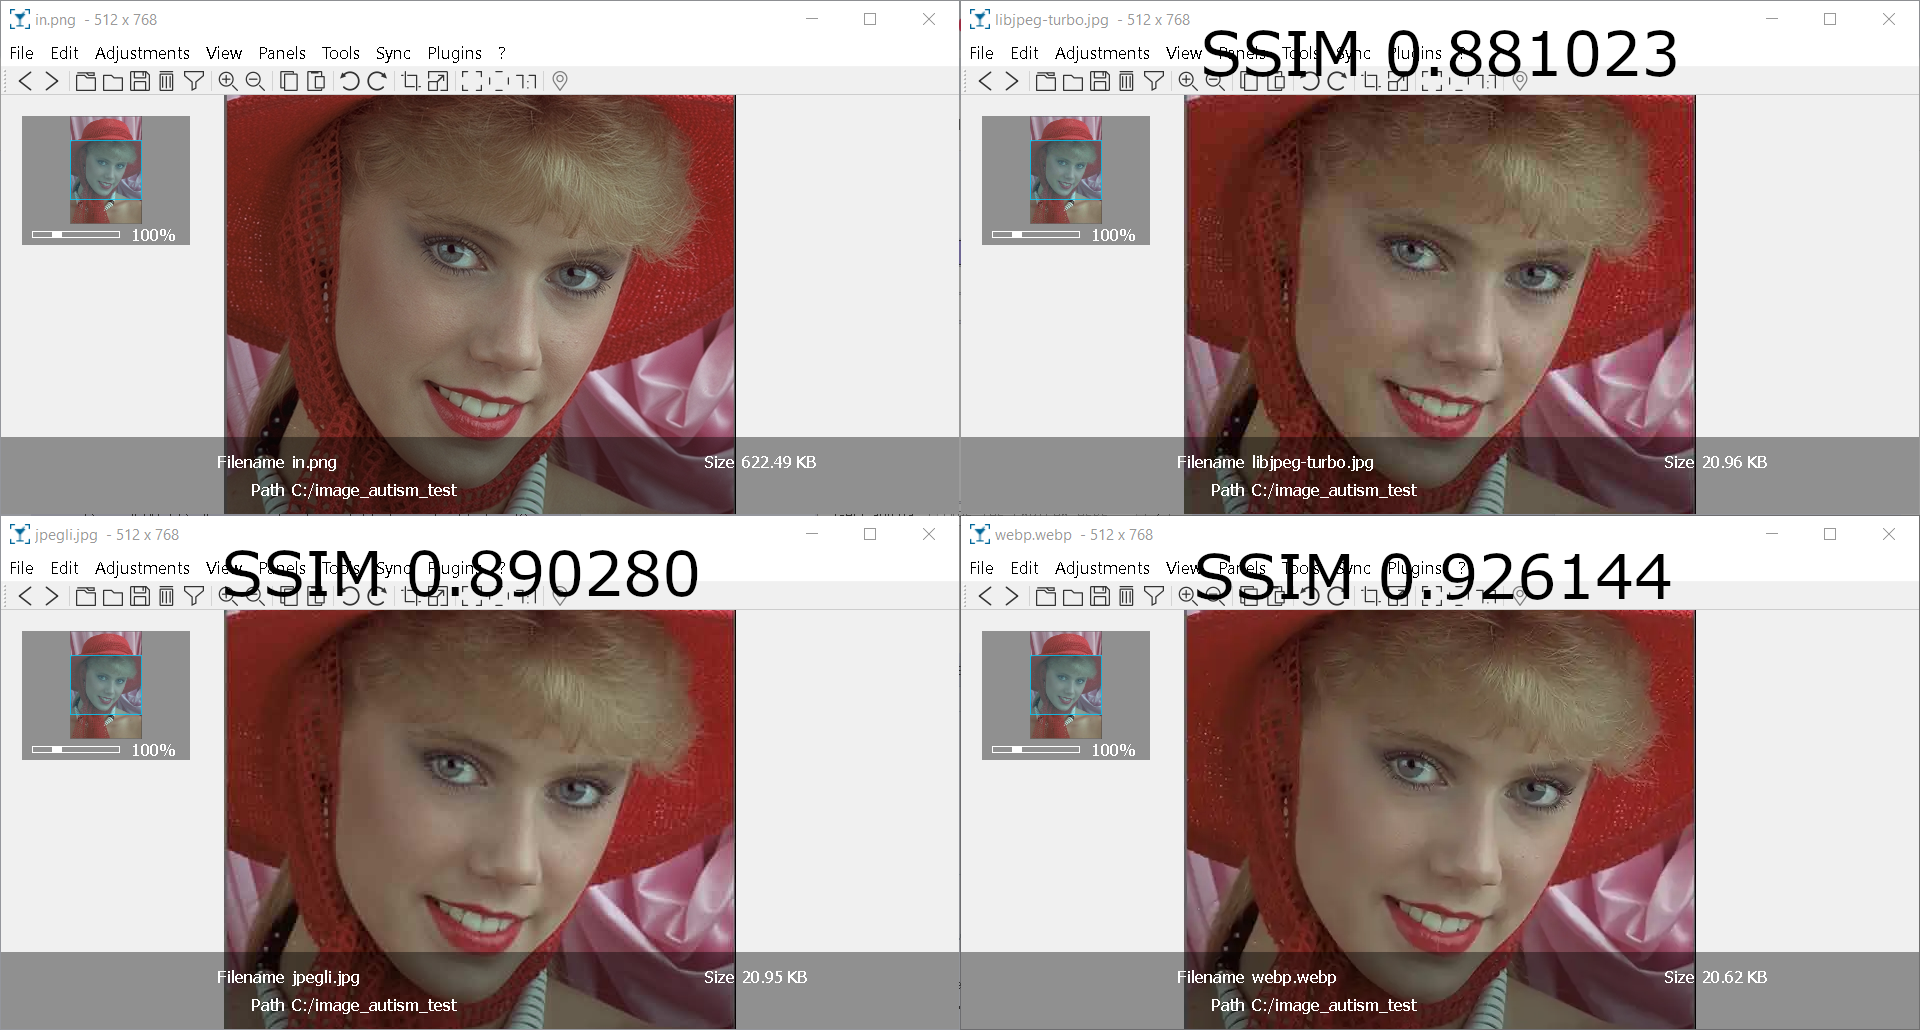
Task: Go to next image in in.png window
Action: (52, 81)
